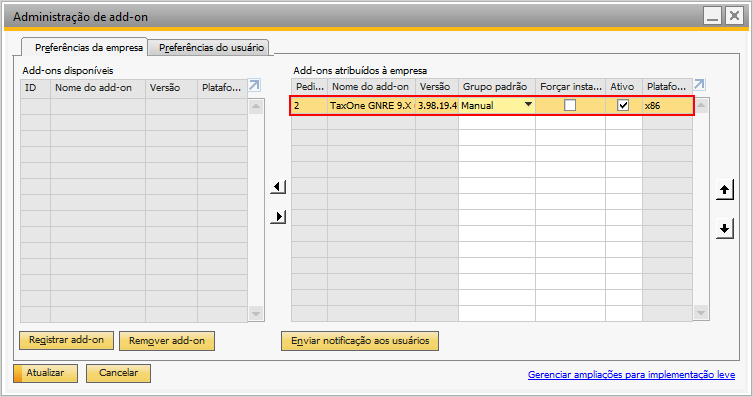Move selected add-on up in order
This screenshot has height=397, width=753.
[725, 190]
